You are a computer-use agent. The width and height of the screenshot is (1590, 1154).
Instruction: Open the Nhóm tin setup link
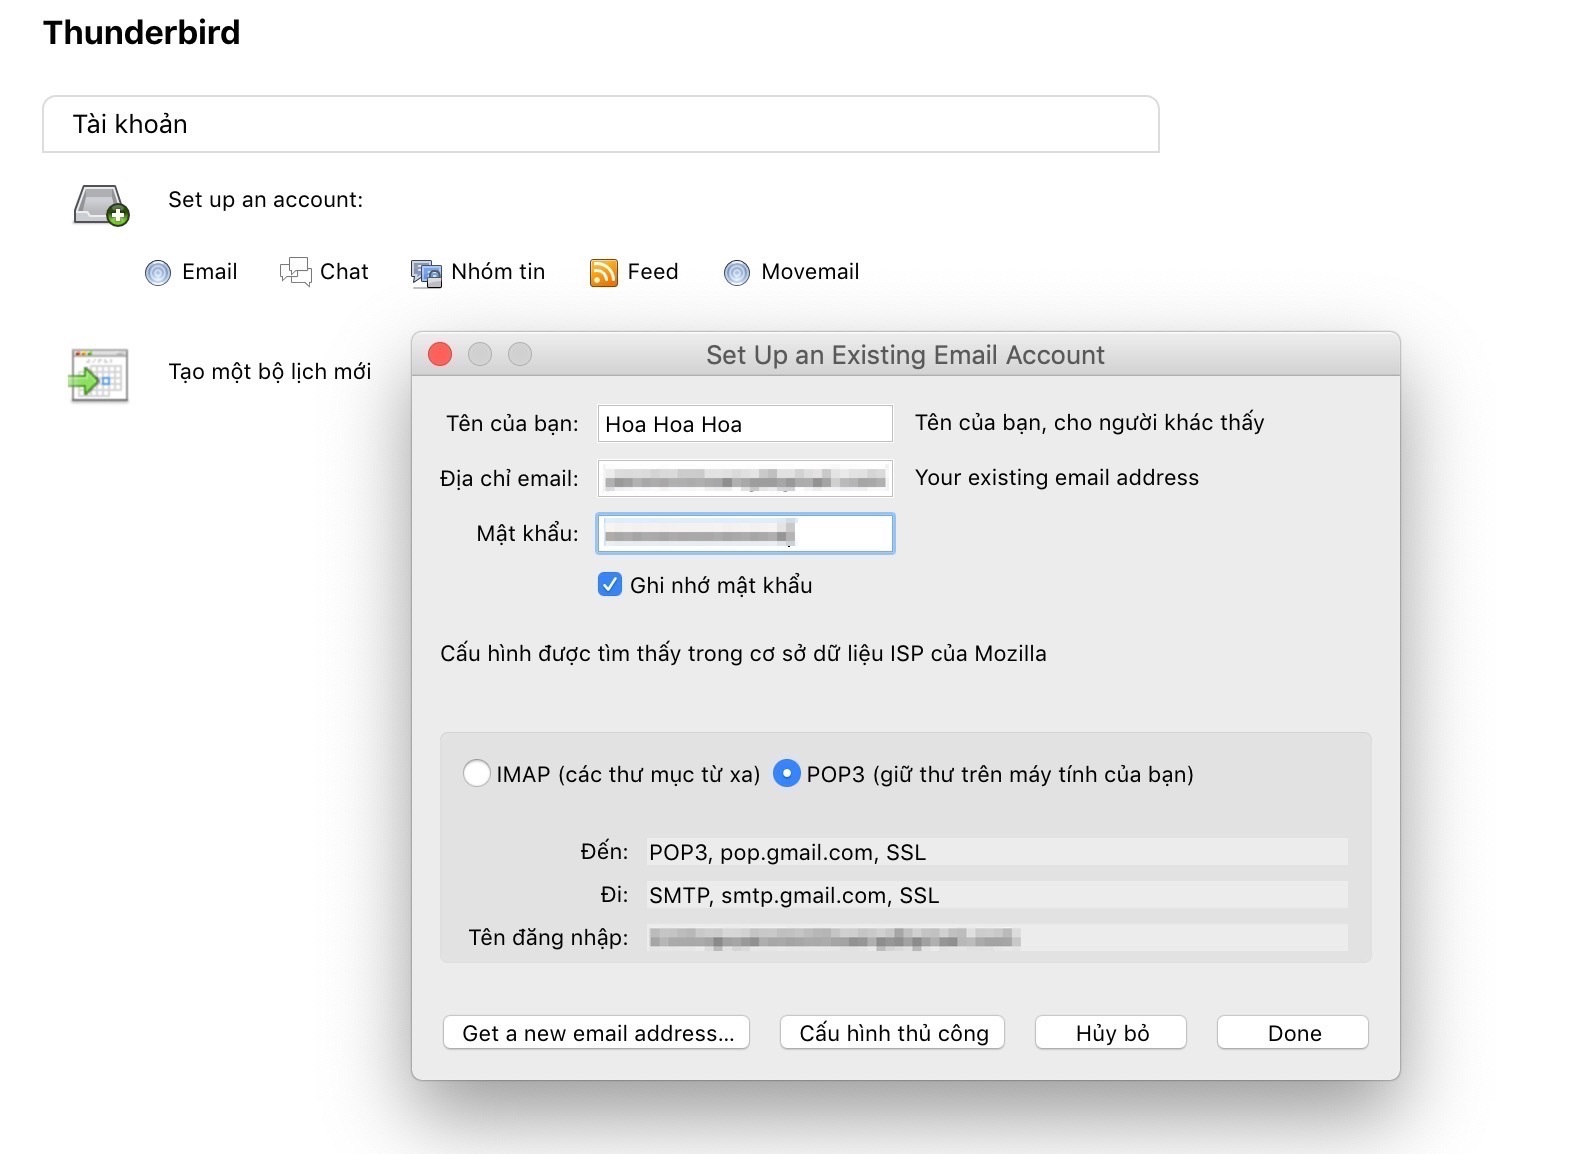(x=498, y=272)
